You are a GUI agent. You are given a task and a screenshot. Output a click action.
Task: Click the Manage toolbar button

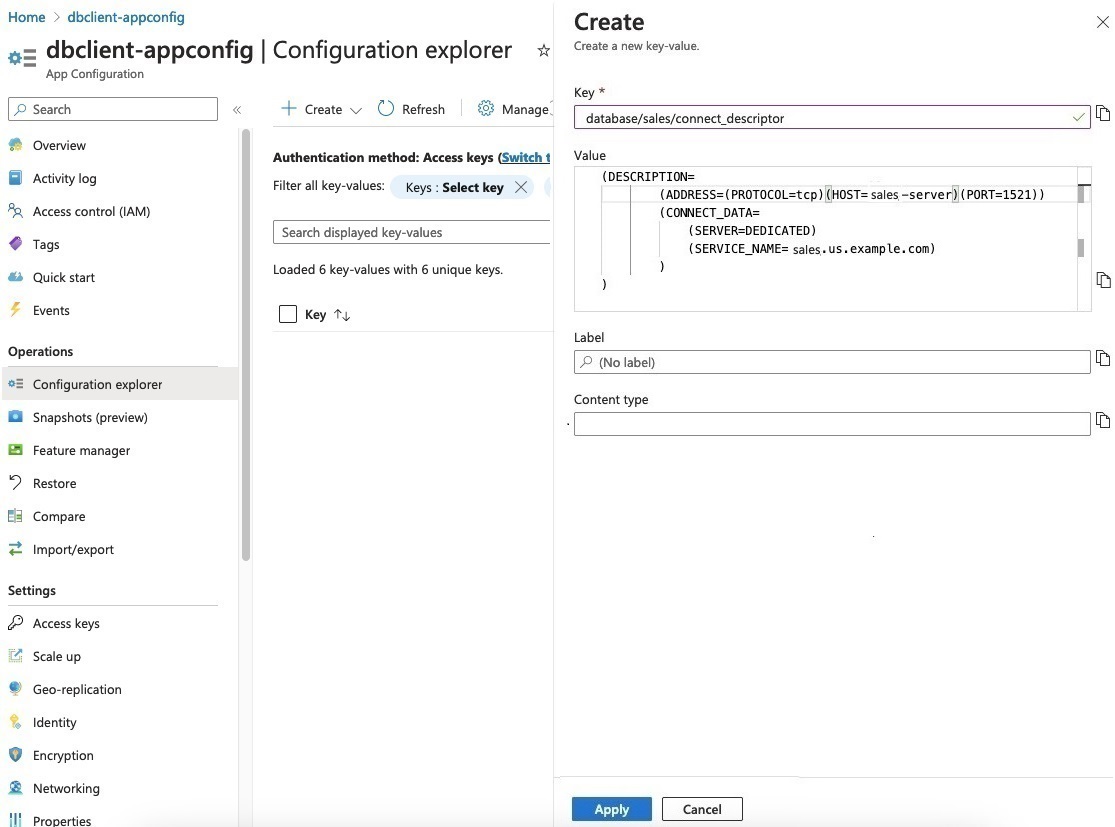pos(514,109)
